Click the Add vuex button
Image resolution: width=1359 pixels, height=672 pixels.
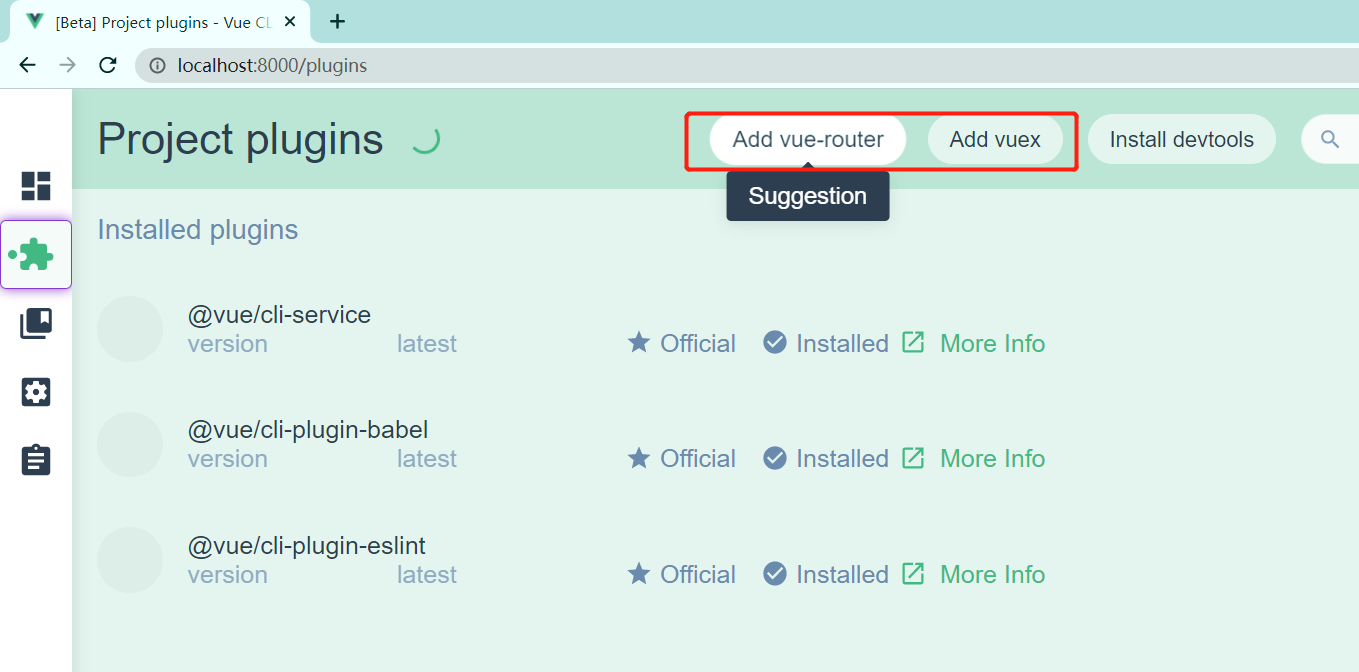994,139
